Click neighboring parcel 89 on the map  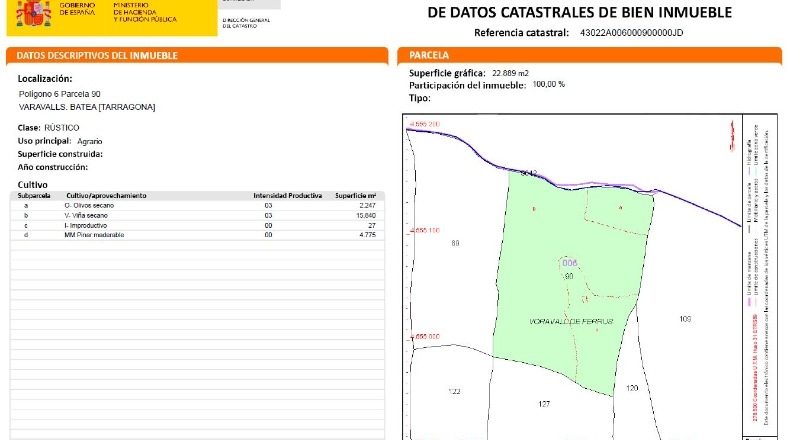(x=455, y=243)
